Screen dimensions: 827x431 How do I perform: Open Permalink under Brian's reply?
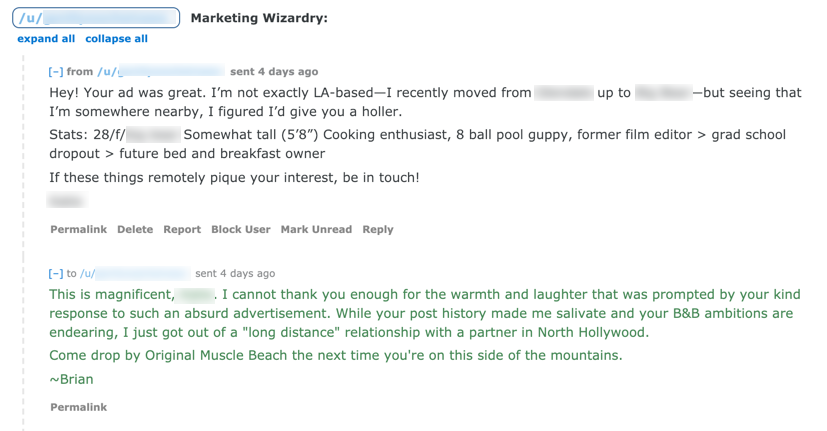pos(78,407)
